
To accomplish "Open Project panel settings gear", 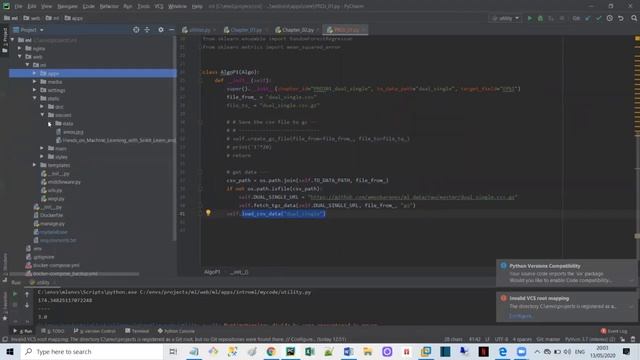I will (x=161, y=30).
